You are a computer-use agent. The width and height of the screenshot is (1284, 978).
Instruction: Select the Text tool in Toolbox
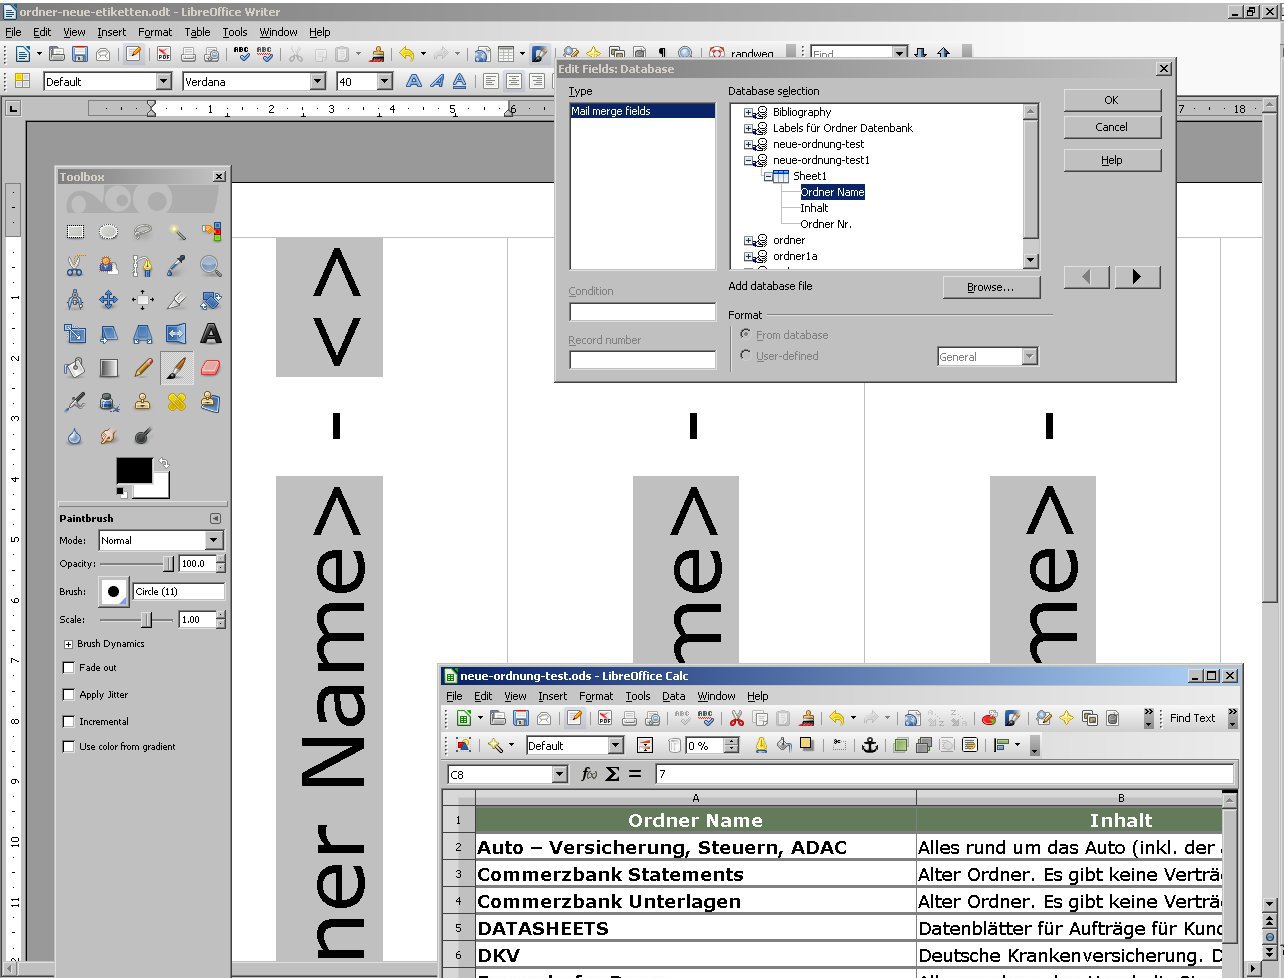(211, 334)
